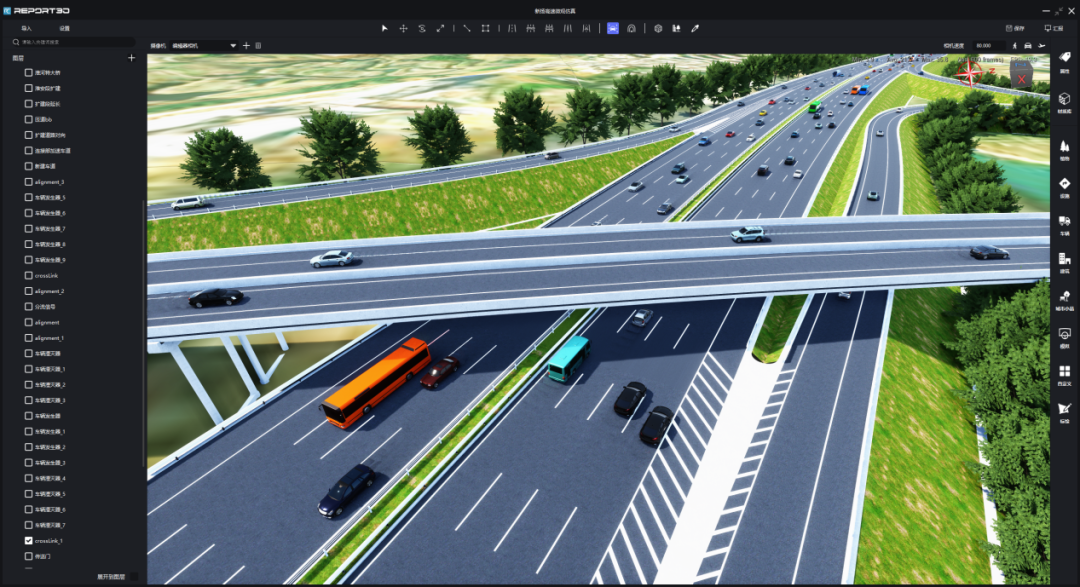Toggle the expand-to-layer box at panel bottom
Viewport: 1080px width, 587px height.
[x=135, y=577]
